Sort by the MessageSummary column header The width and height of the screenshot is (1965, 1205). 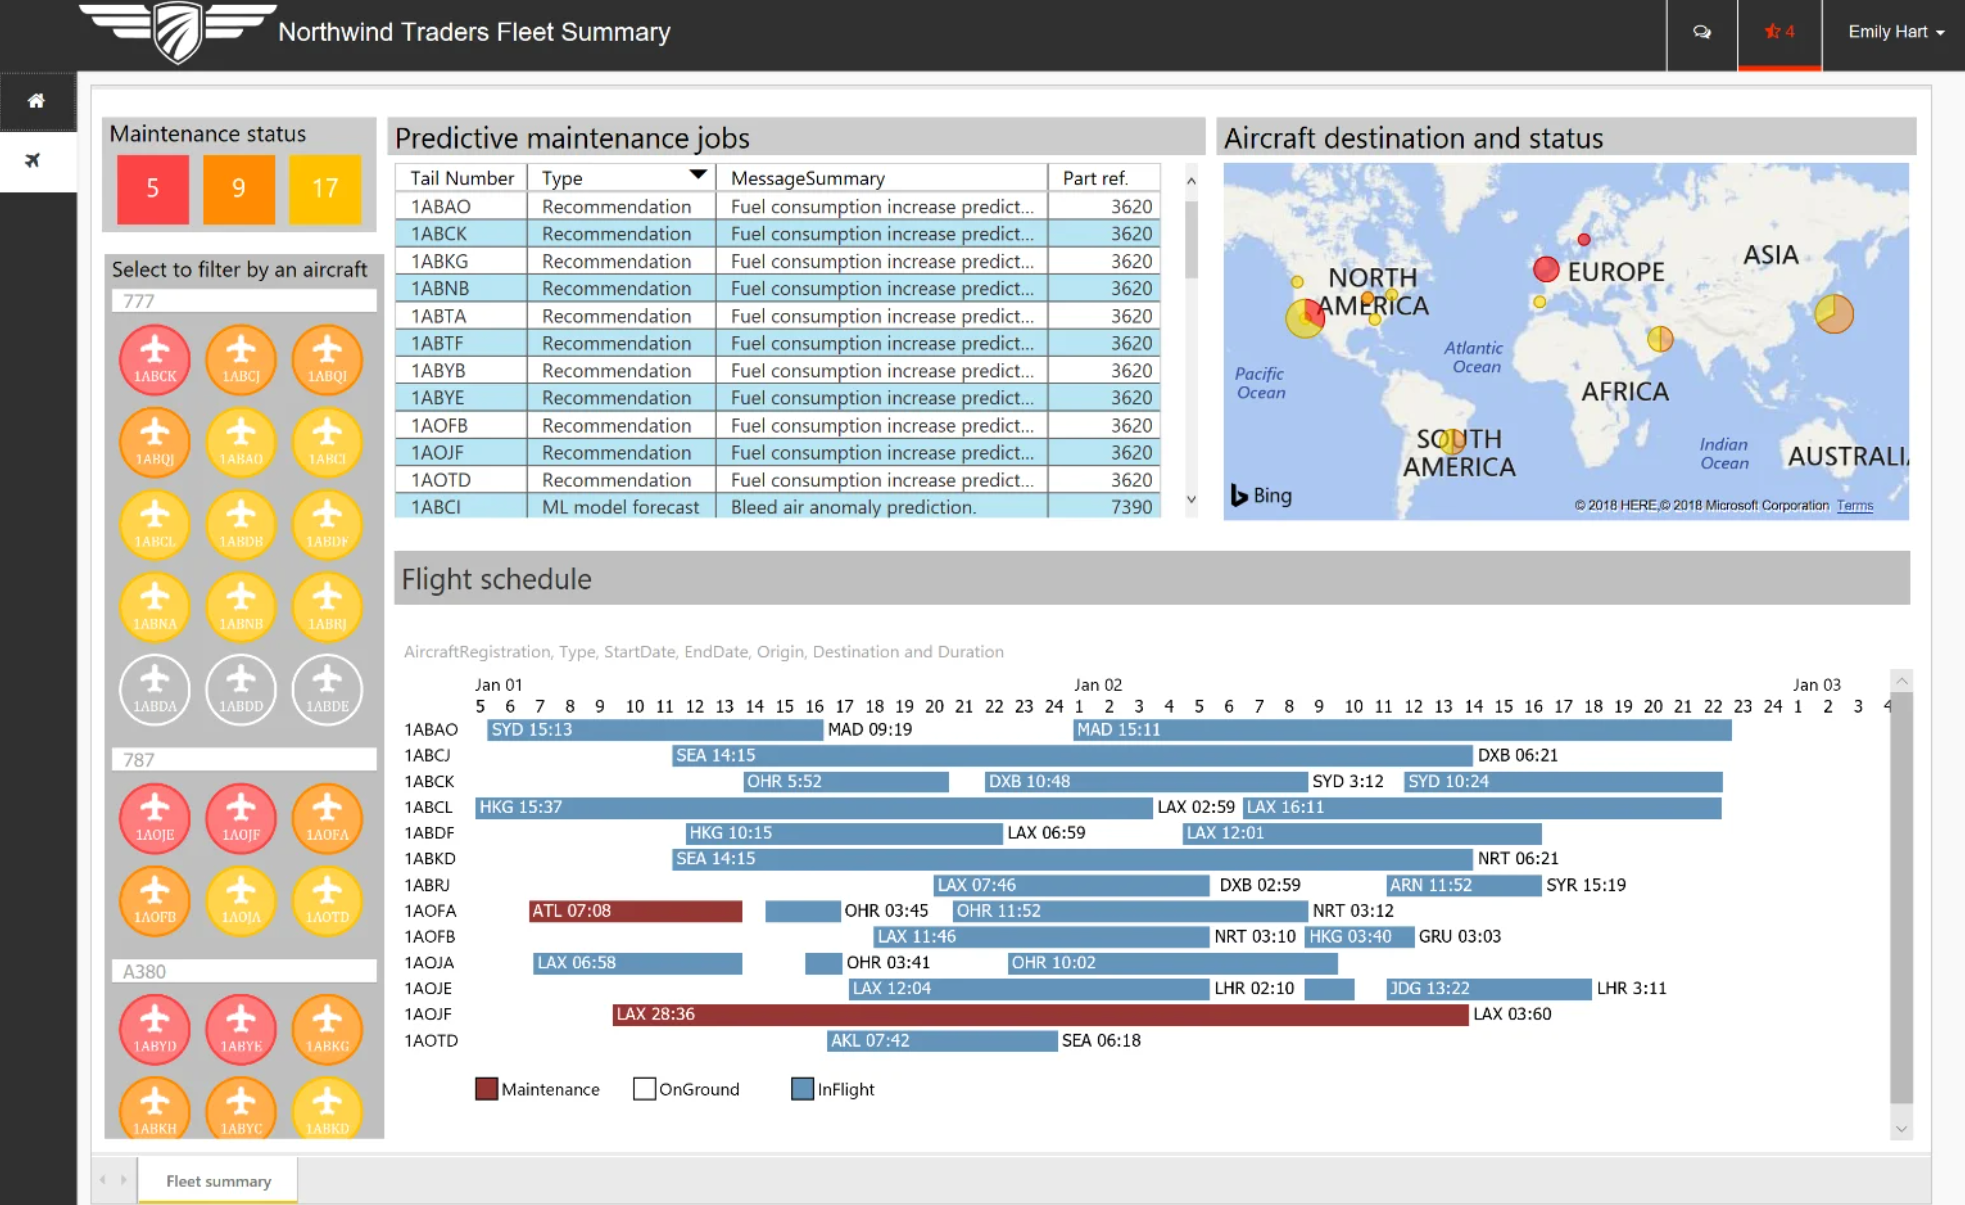point(882,178)
